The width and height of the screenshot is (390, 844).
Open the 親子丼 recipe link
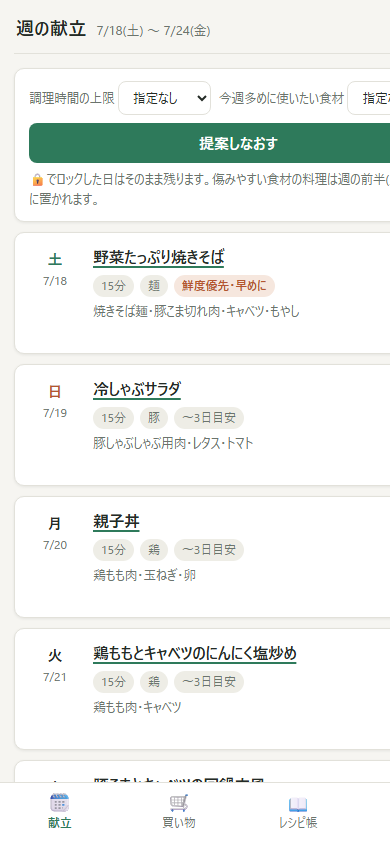tap(116, 521)
